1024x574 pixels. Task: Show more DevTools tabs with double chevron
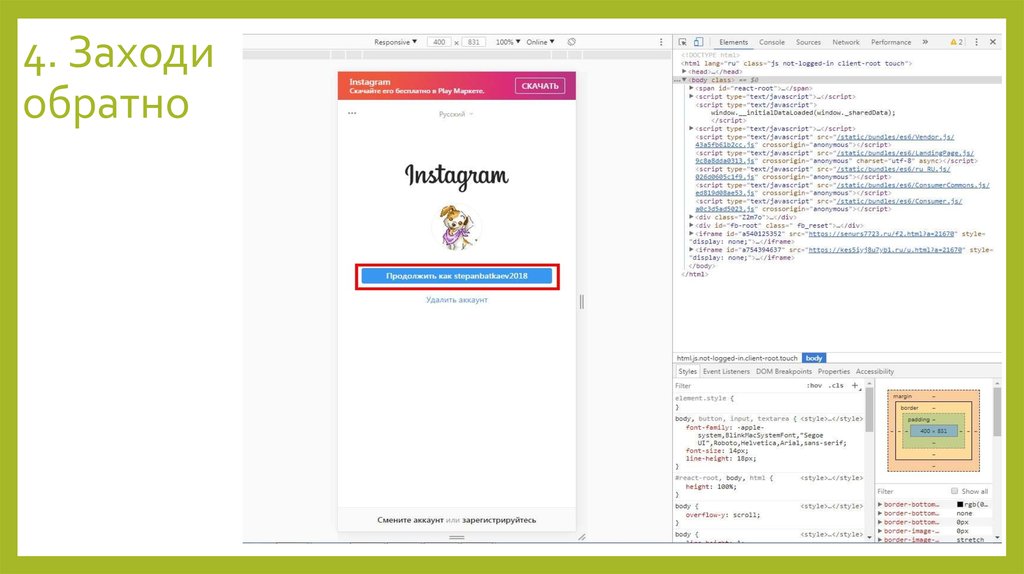tap(925, 42)
